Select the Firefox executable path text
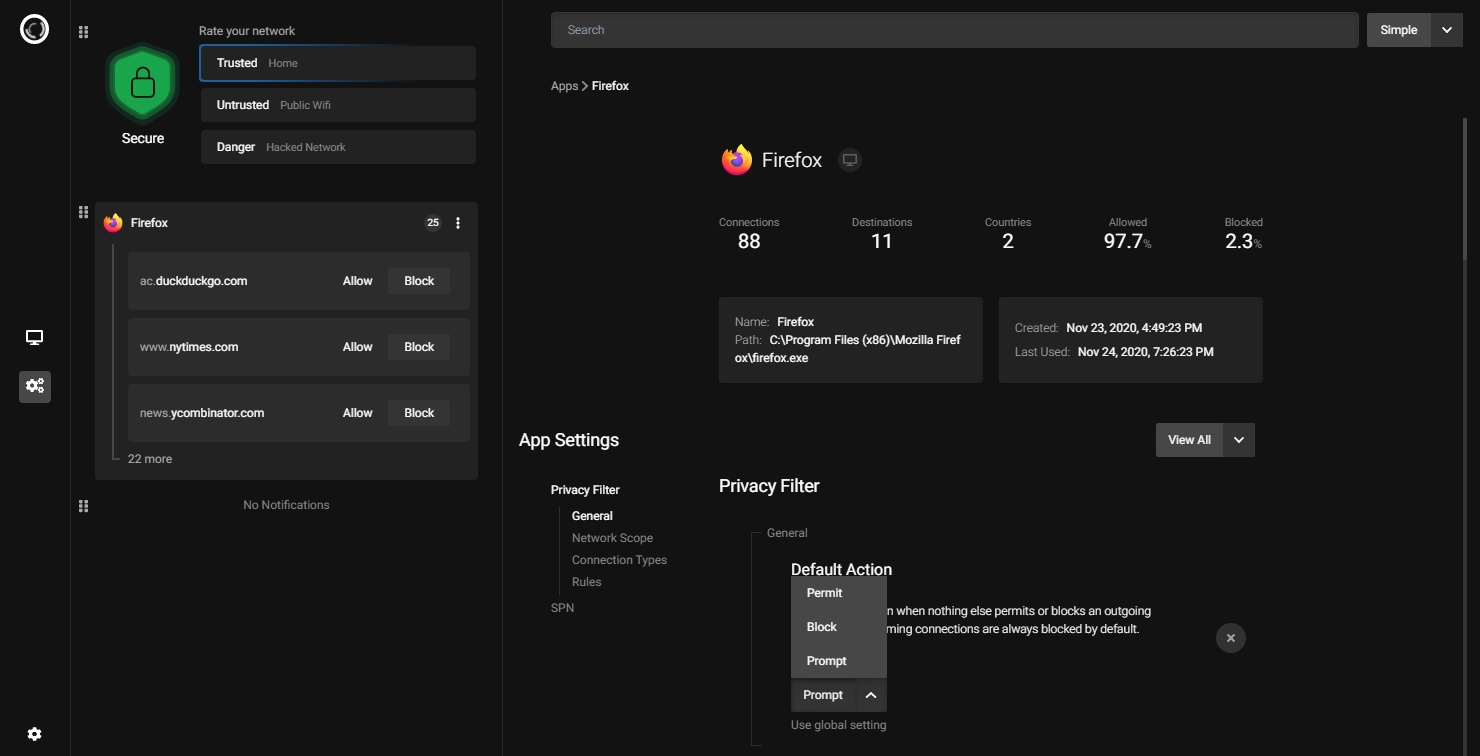 point(848,349)
